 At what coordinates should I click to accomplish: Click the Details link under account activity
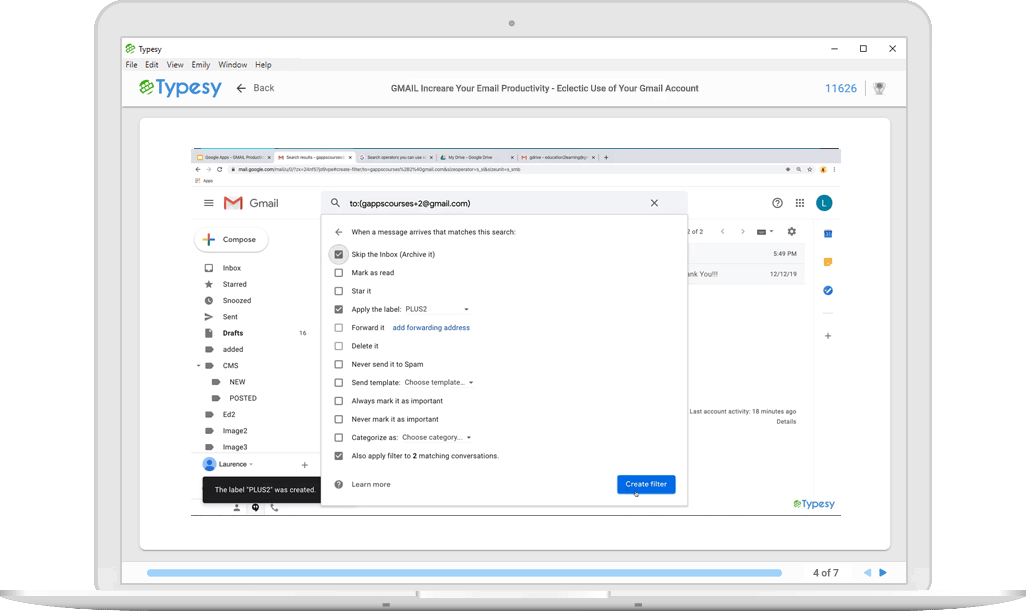coord(787,422)
